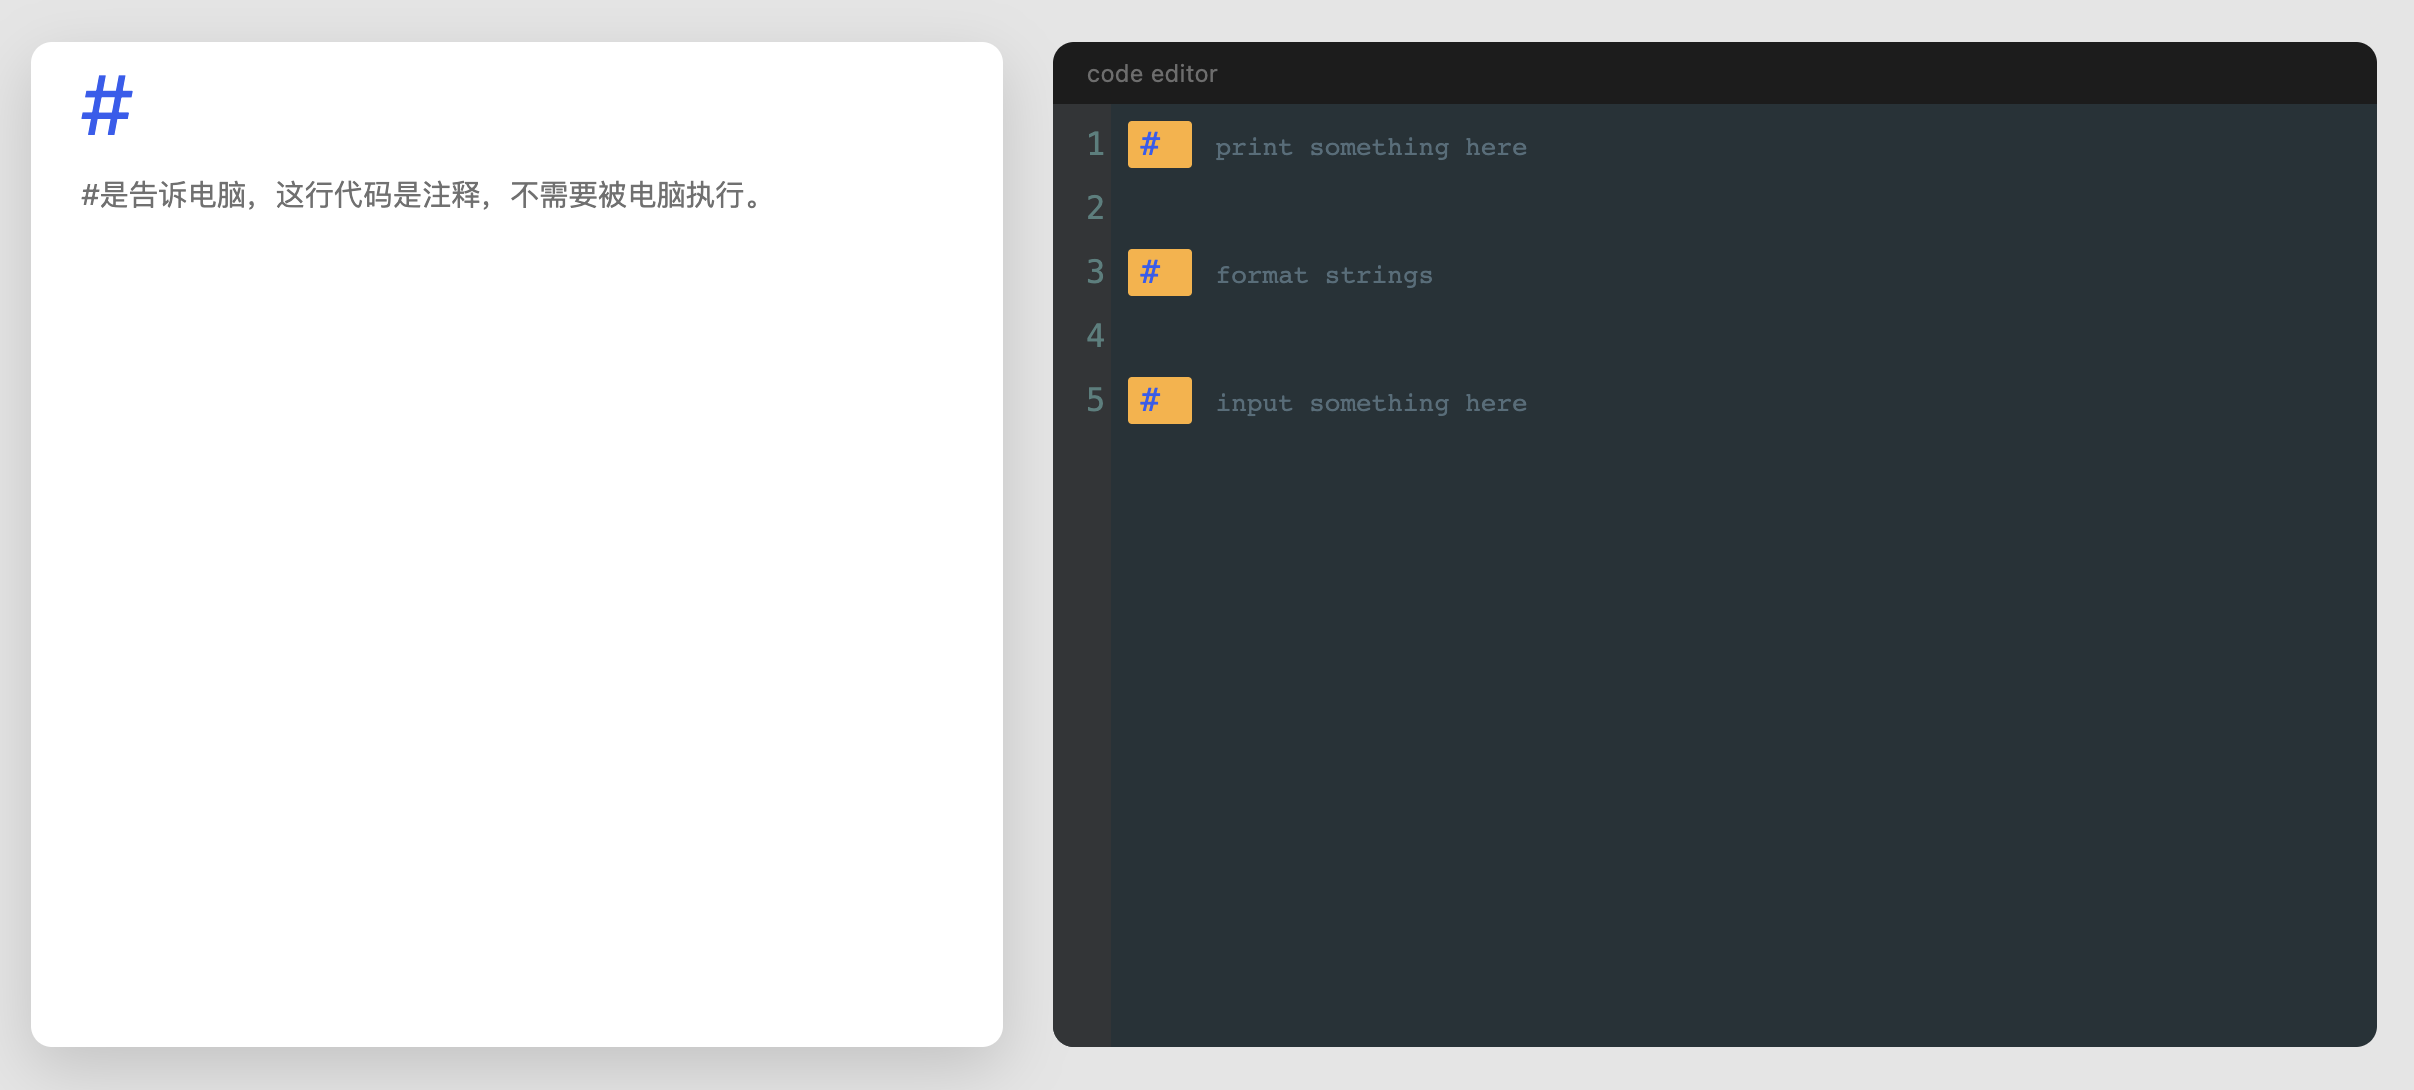
Task: Click the highlighted # on line 5
Action: pos(1159,400)
